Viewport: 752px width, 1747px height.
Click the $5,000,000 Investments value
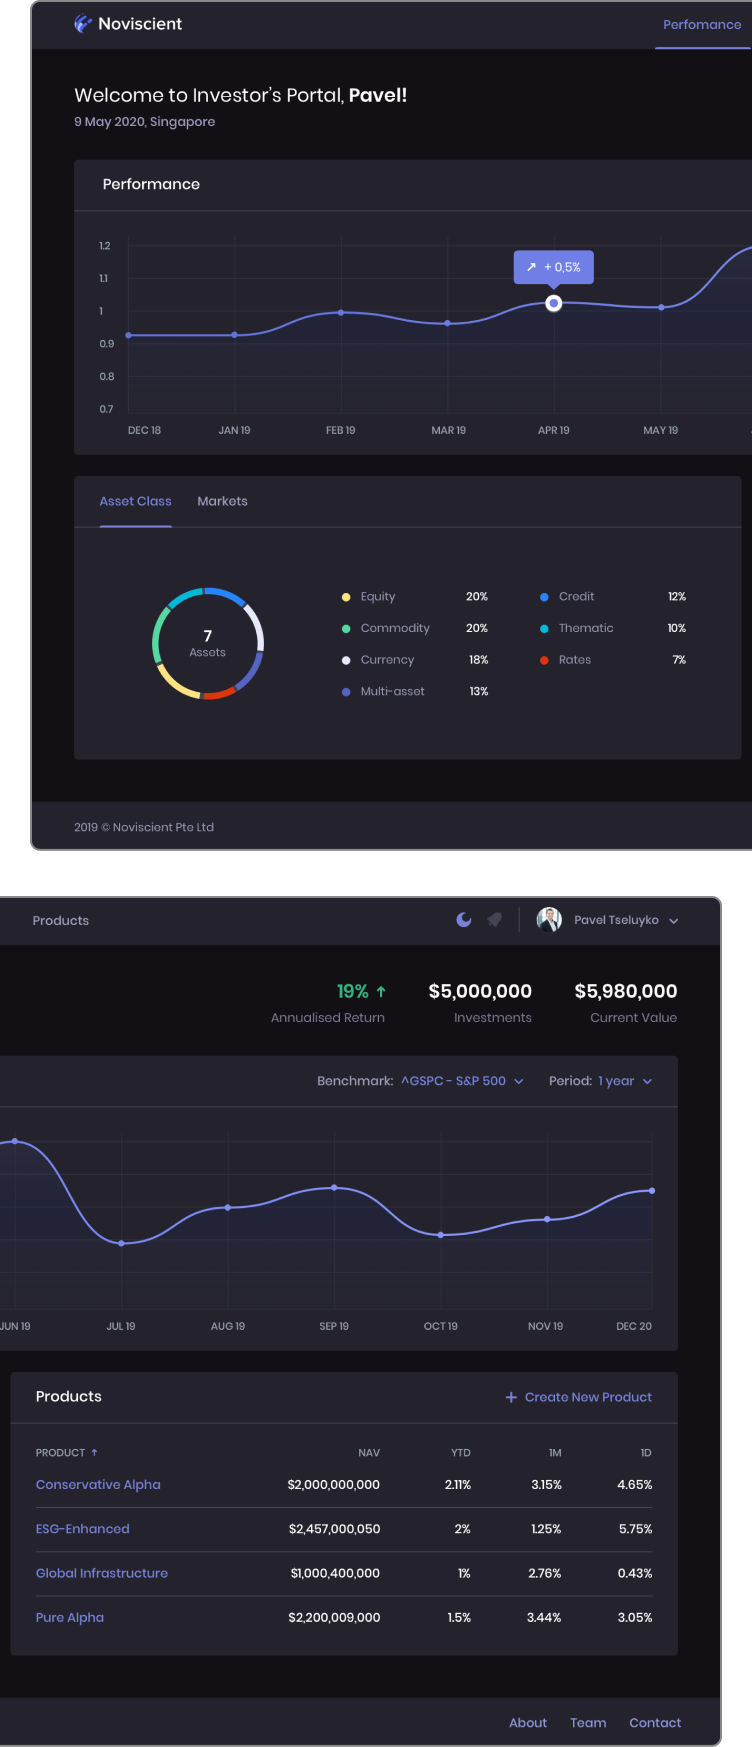pyautogui.click(x=480, y=991)
